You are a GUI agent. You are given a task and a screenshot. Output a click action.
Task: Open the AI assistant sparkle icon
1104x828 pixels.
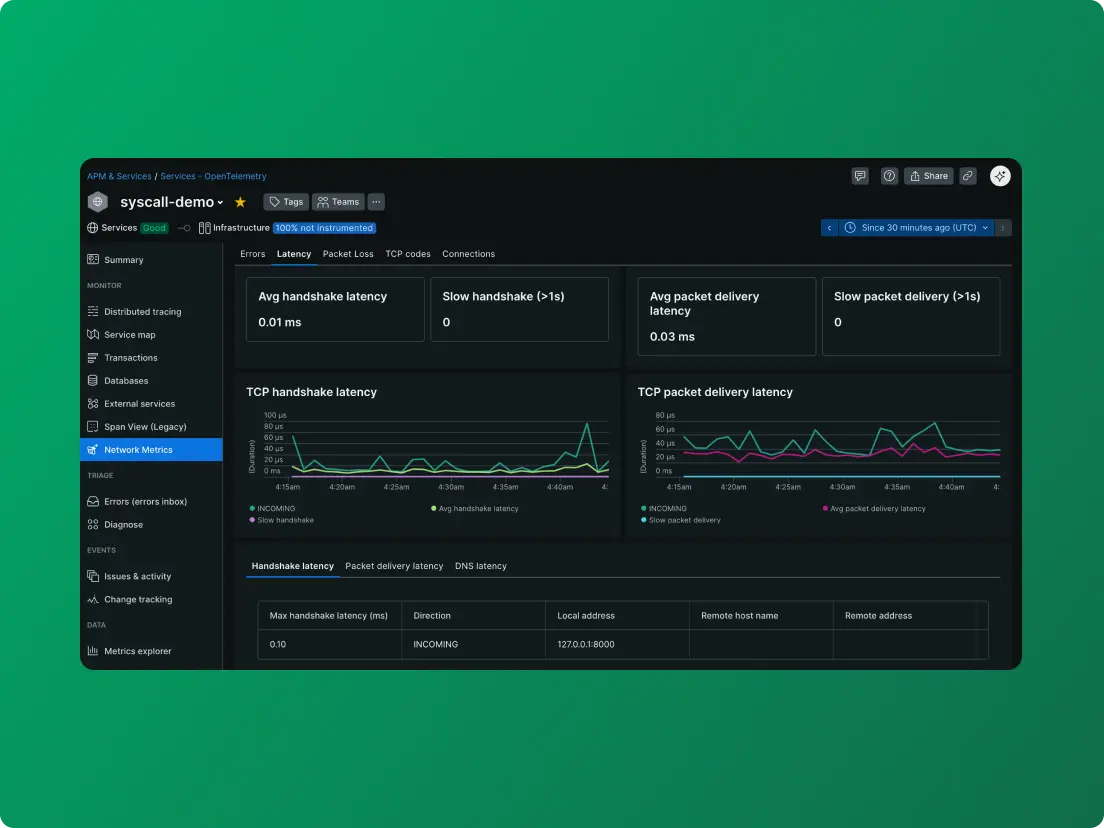tap(1000, 176)
